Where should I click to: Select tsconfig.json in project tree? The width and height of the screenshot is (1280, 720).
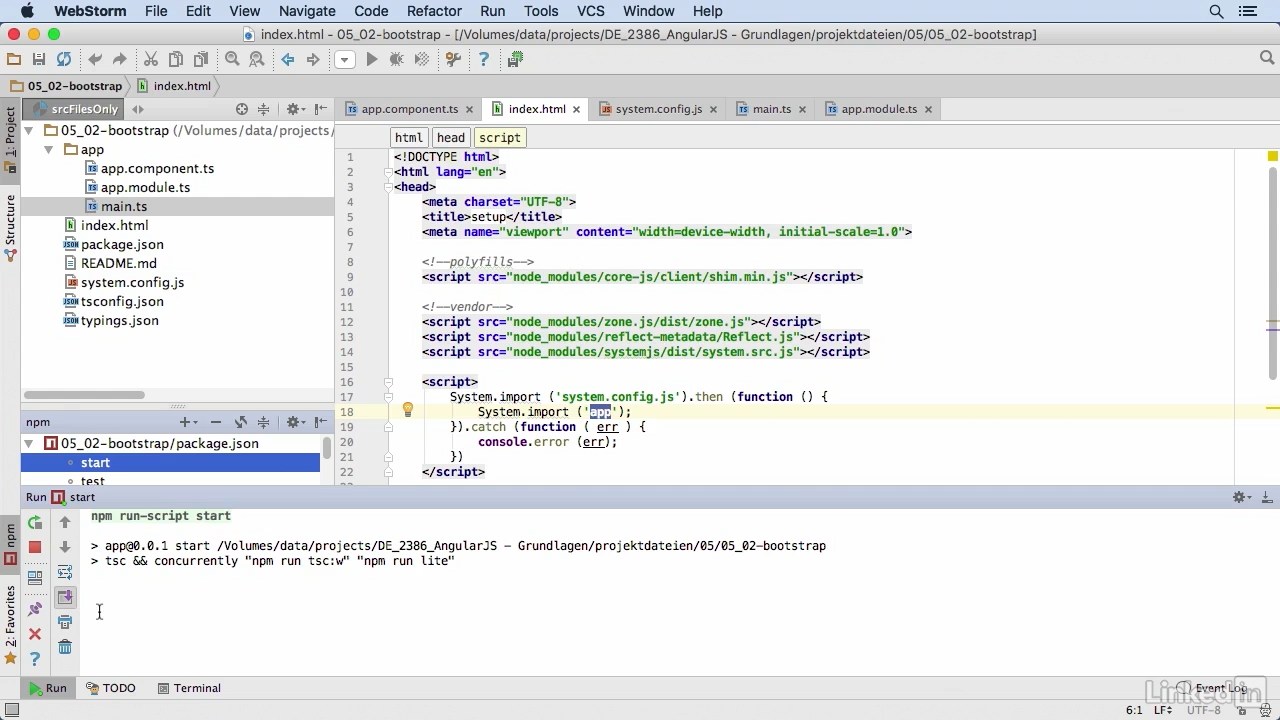(x=122, y=301)
